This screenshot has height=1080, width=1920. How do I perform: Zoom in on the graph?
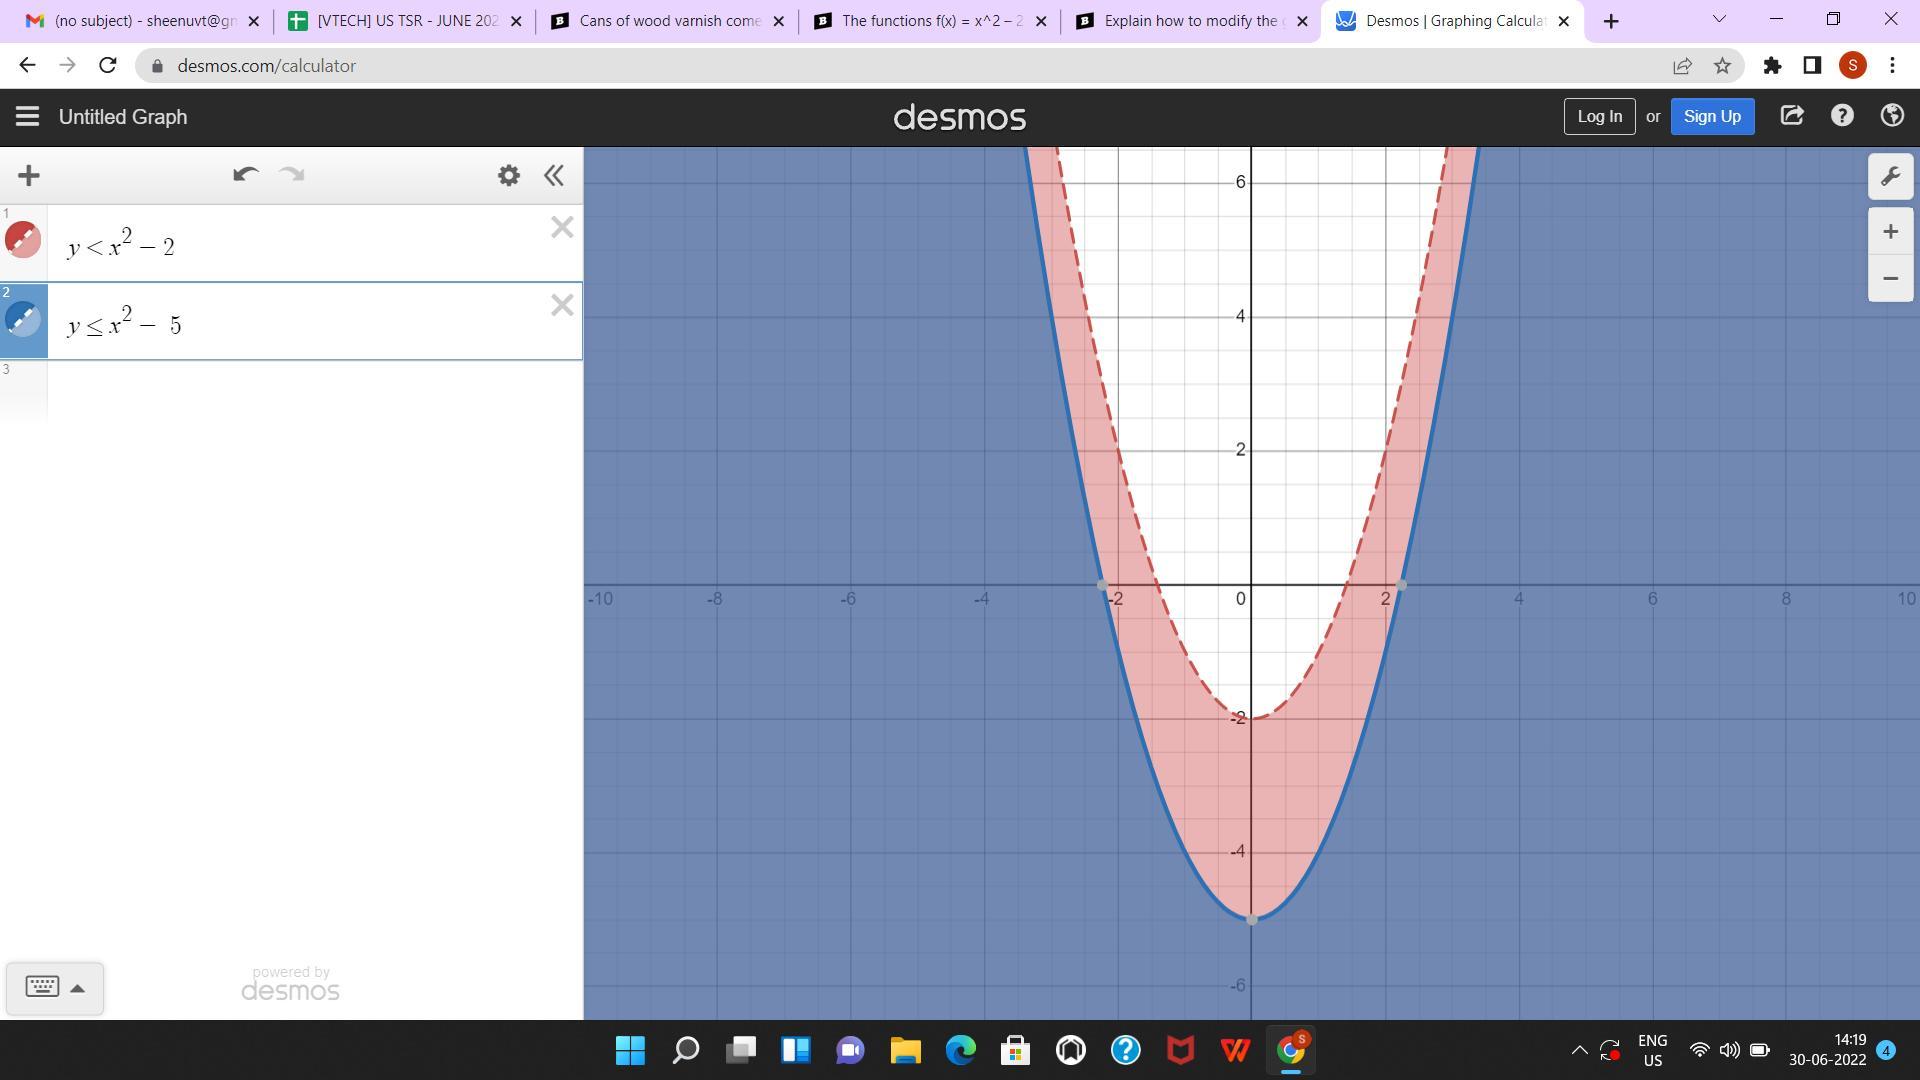(x=1890, y=232)
